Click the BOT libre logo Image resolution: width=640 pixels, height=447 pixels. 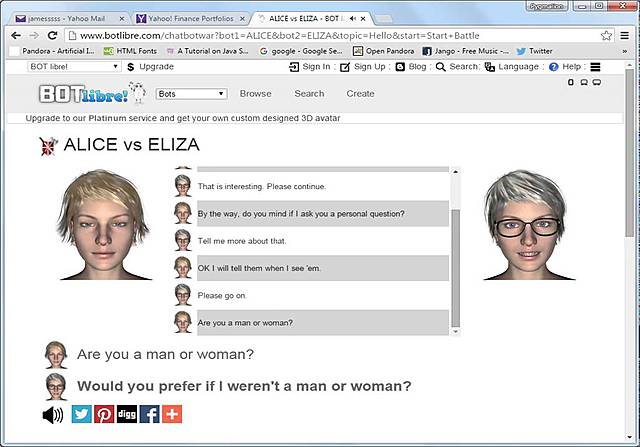click(x=92, y=93)
